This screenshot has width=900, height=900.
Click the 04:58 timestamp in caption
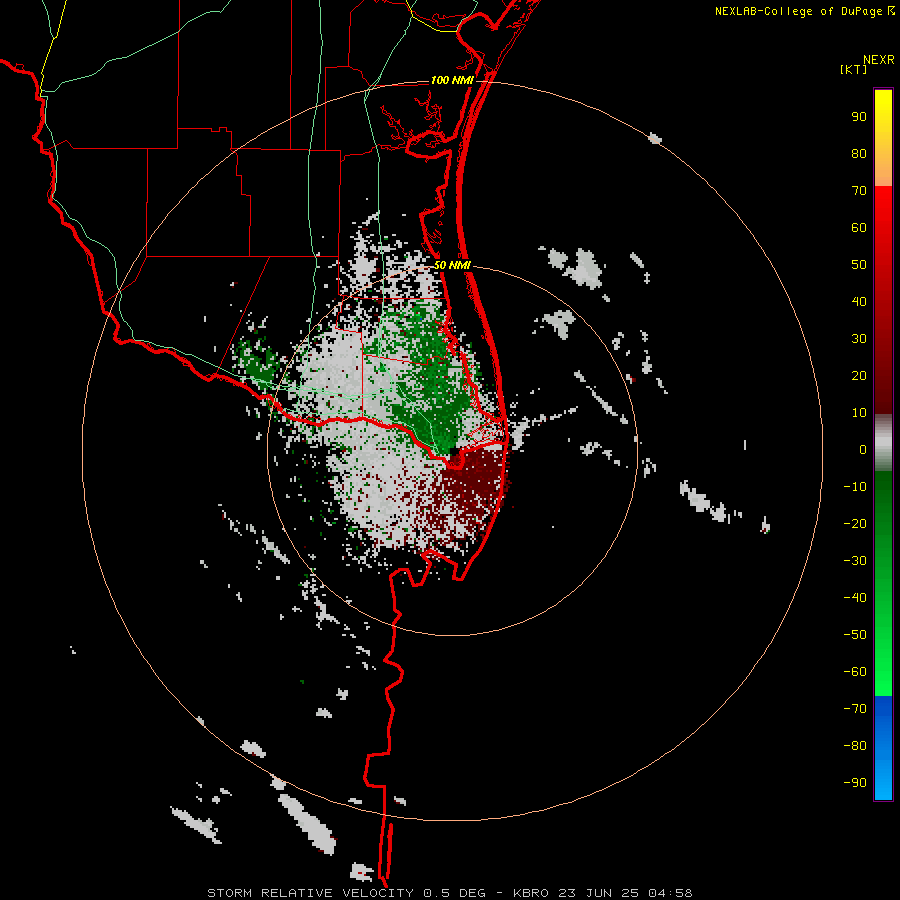tap(670, 893)
